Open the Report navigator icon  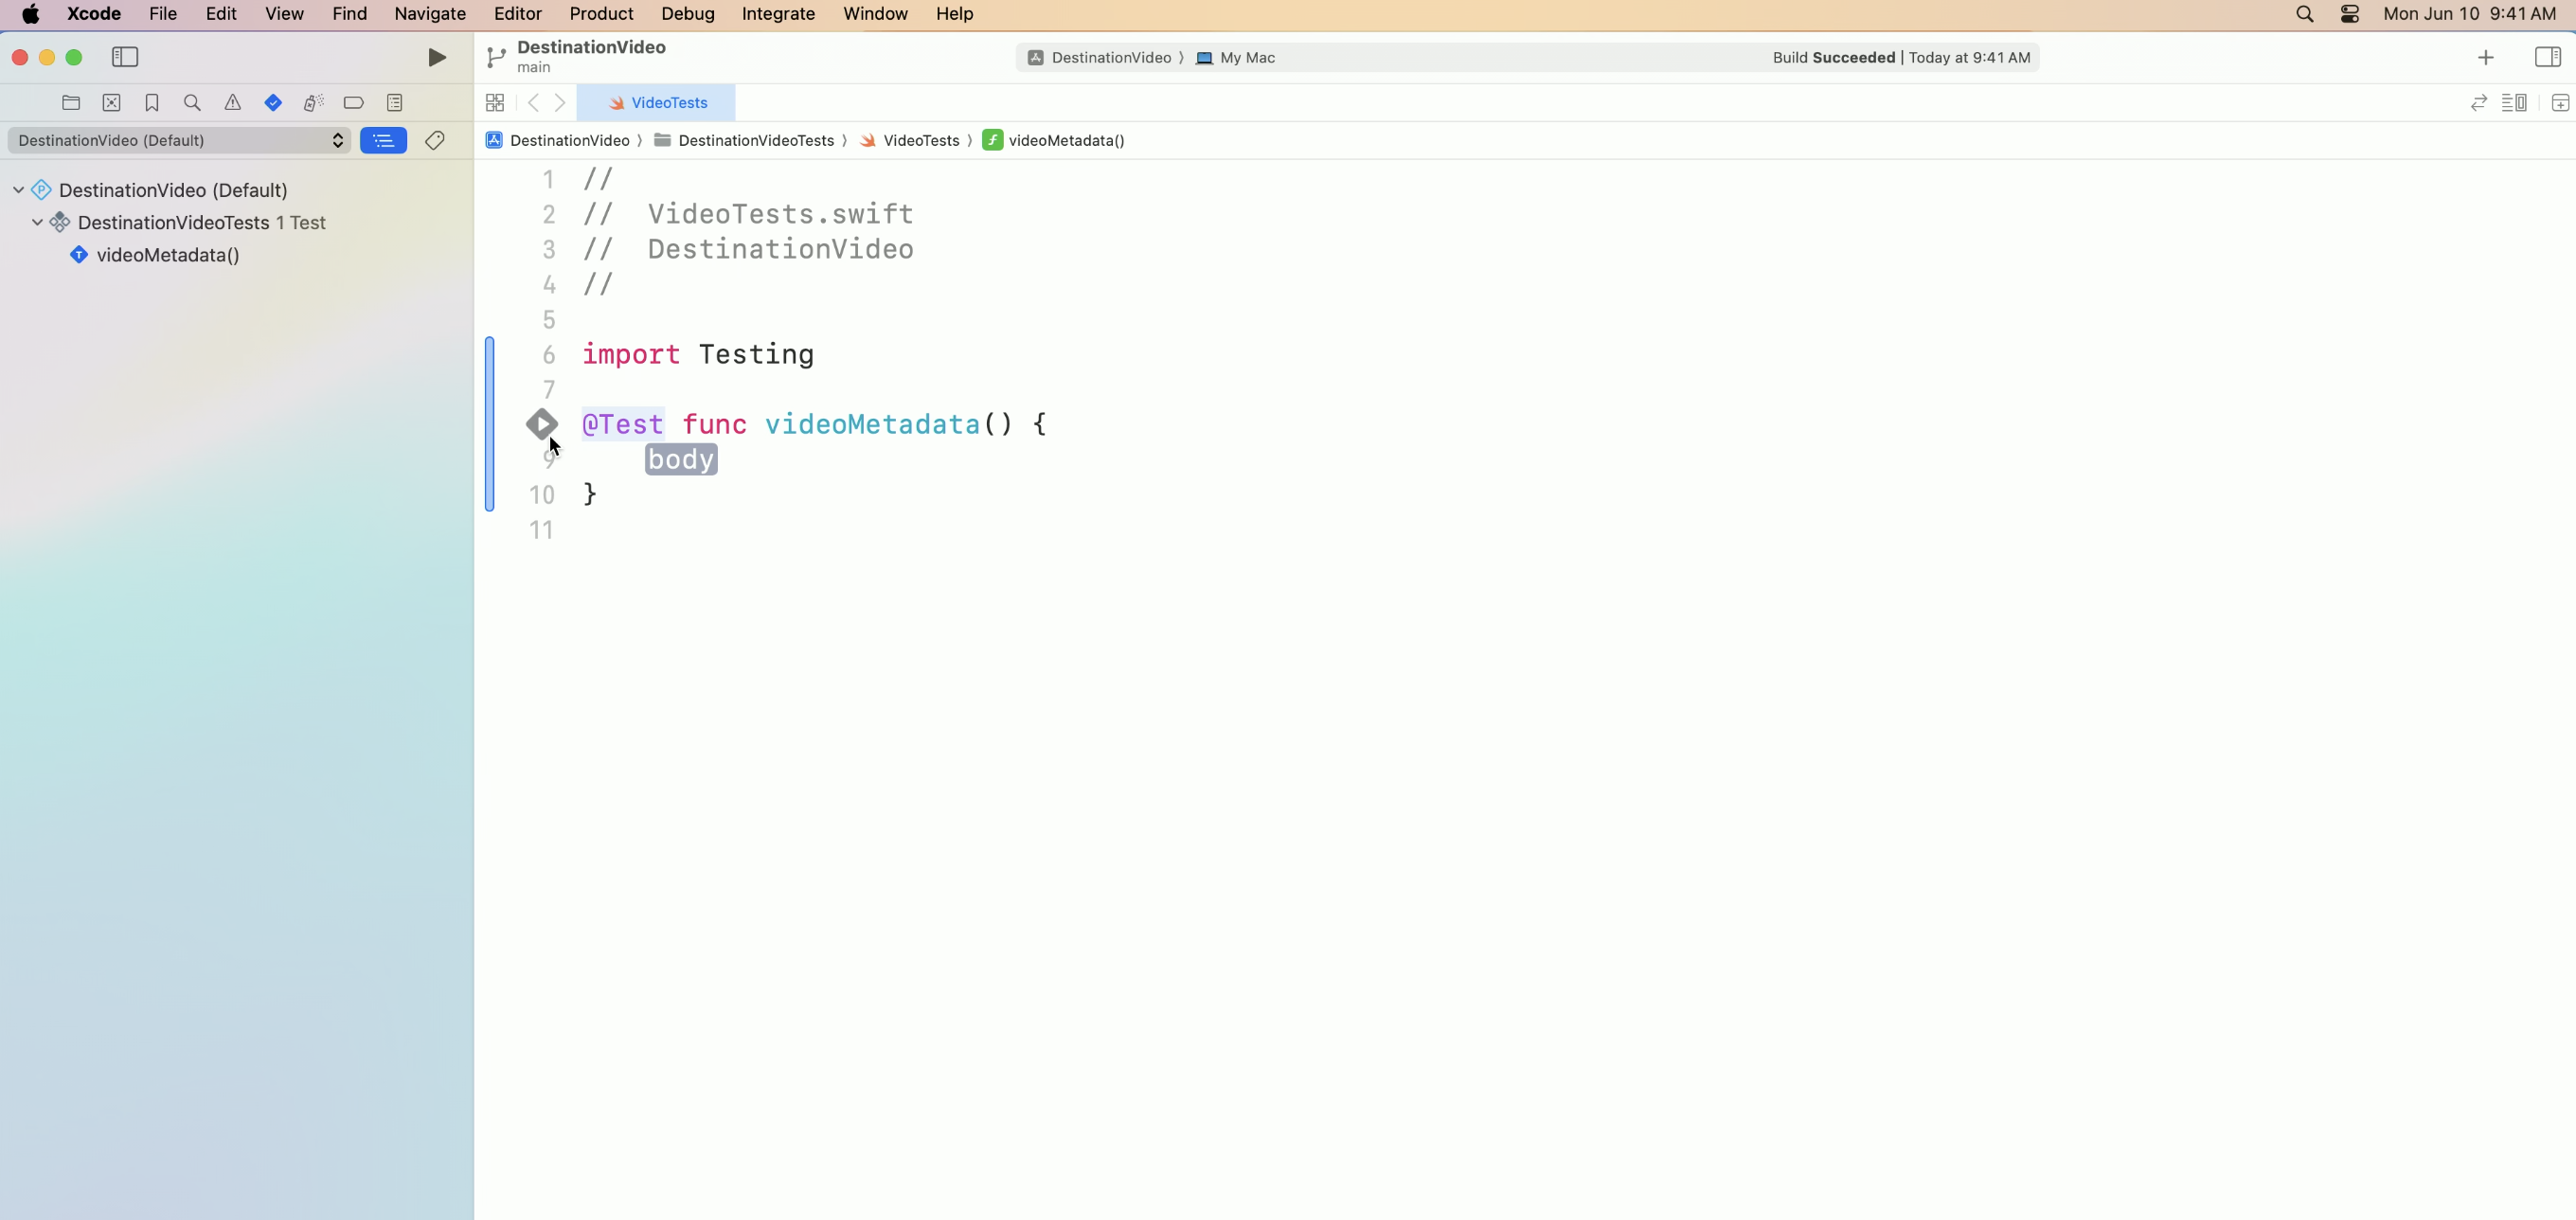point(394,103)
